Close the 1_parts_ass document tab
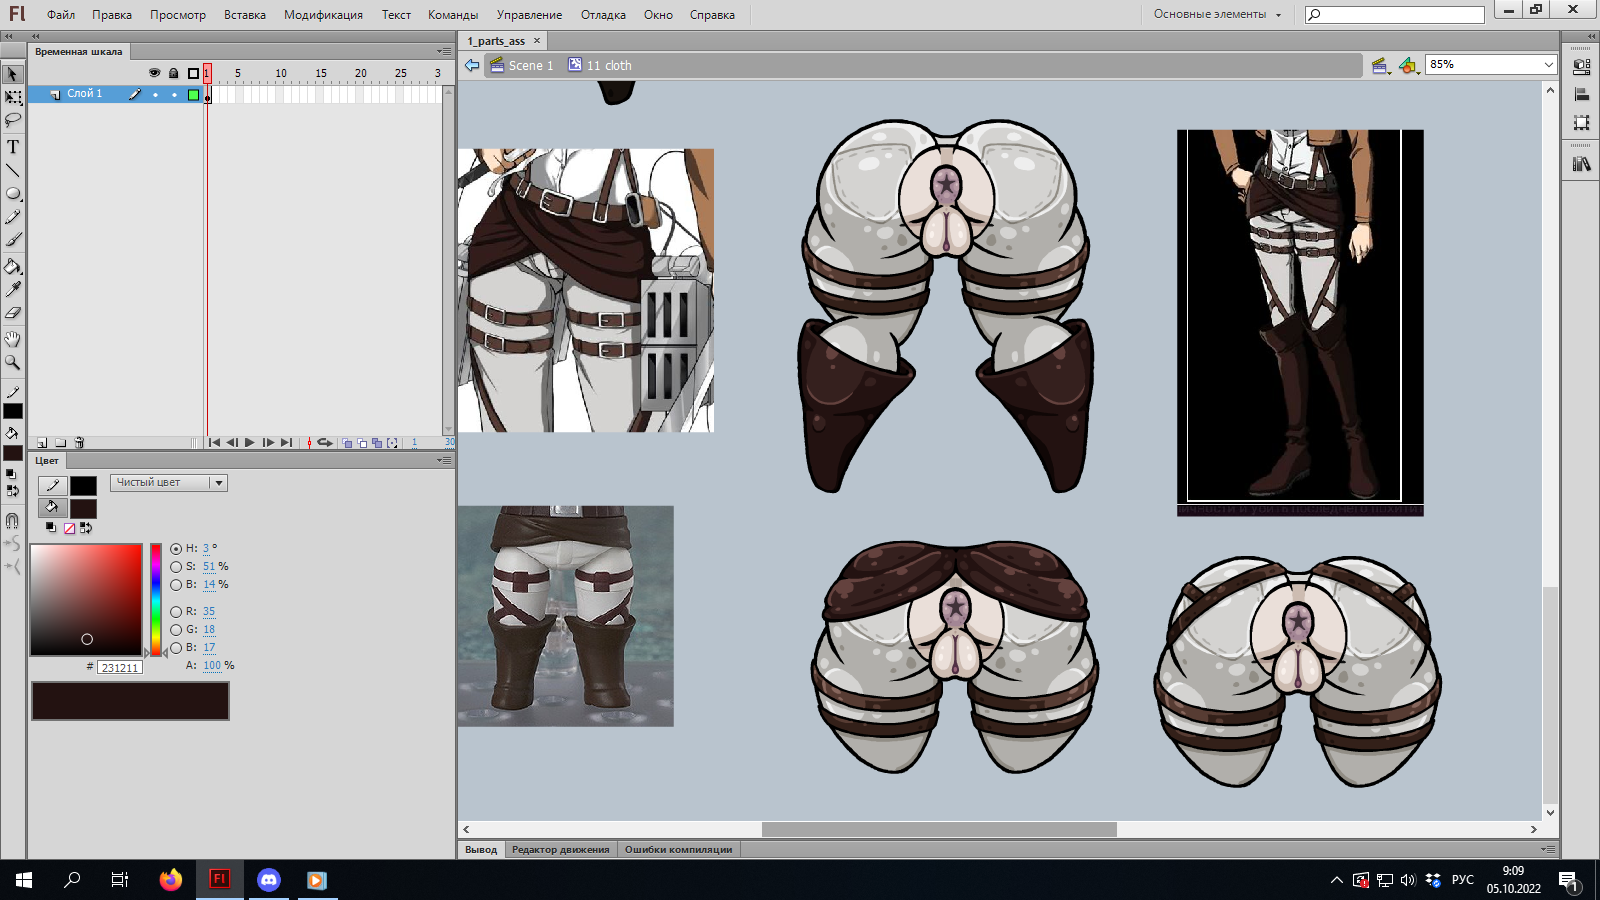1600x900 pixels. pyautogui.click(x=537, y=41)
